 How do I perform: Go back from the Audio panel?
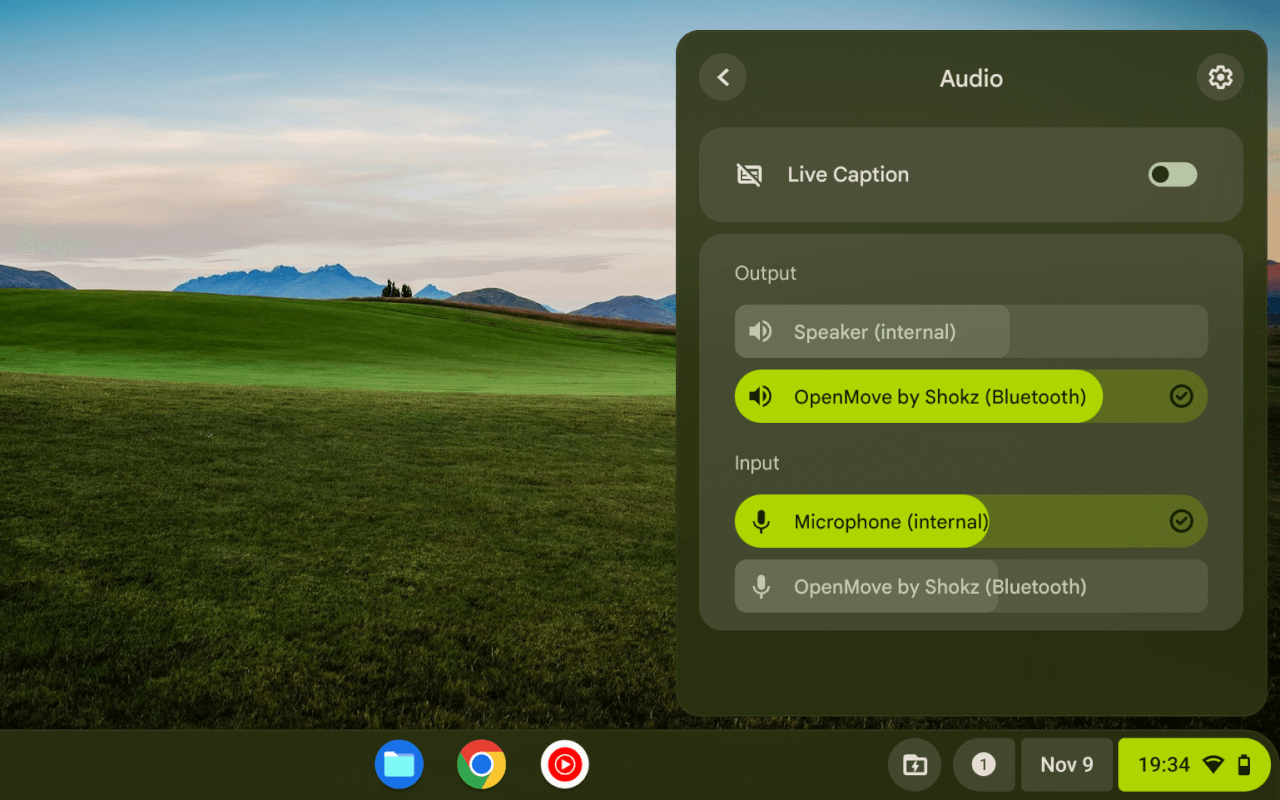pos(722,77)
